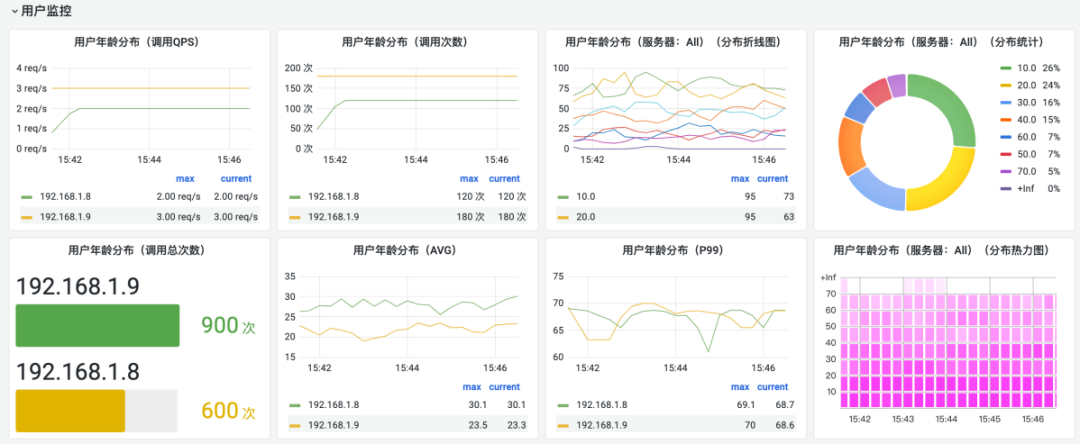1080x444 pixels.
Task: Click 69.1 max value in P99 legend
Action: pyautogui.click(x=745, y=405)
